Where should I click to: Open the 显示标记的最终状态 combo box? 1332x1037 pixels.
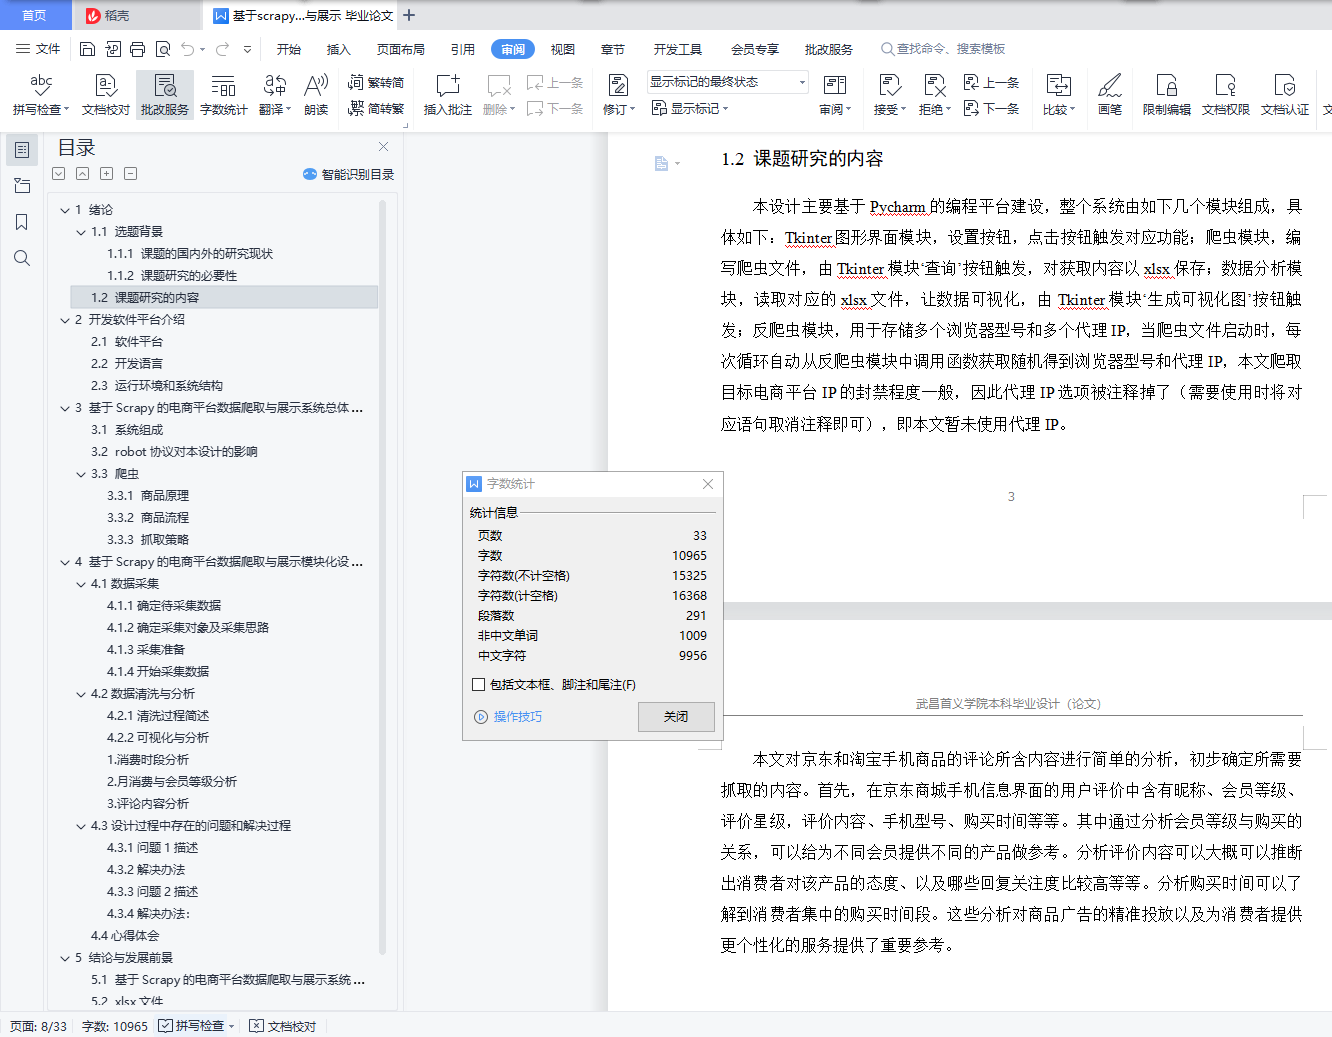coord(727,82)
